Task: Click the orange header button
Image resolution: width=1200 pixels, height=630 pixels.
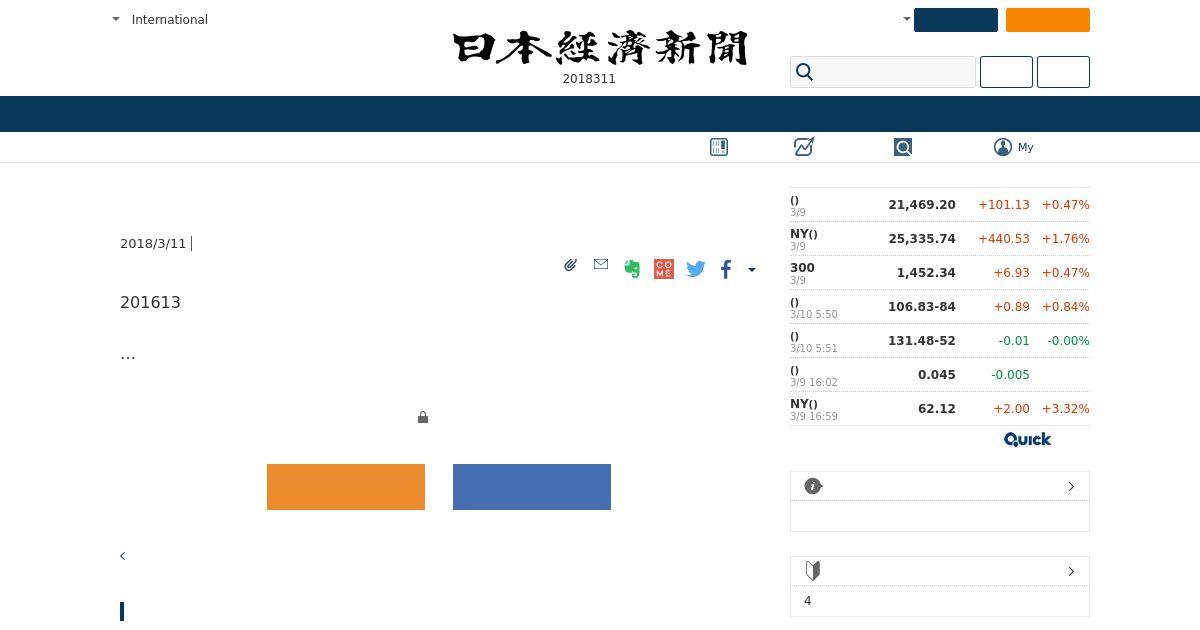Action: [x=1048, y=20]
